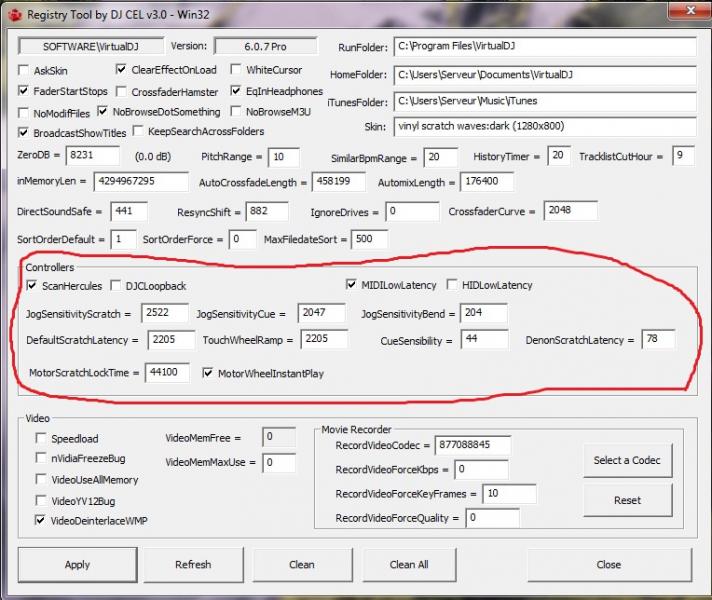The width and height of the screenshot is (712, 600).
Task: Toggle BroadcastShowTitles checkbox
Action: click(23, 132)
